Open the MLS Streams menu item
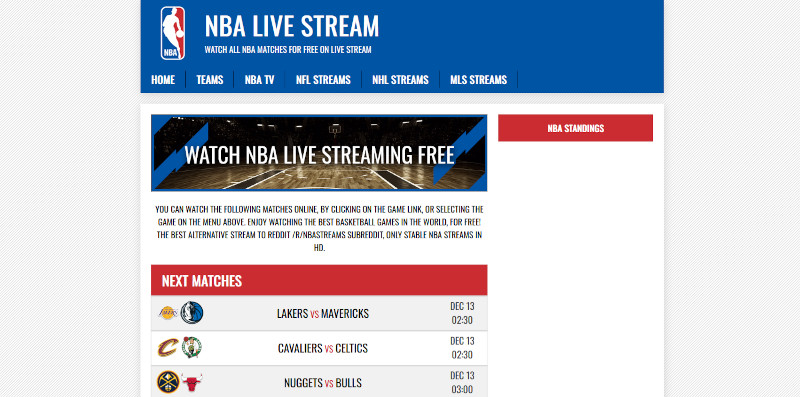 click(479, 80)
